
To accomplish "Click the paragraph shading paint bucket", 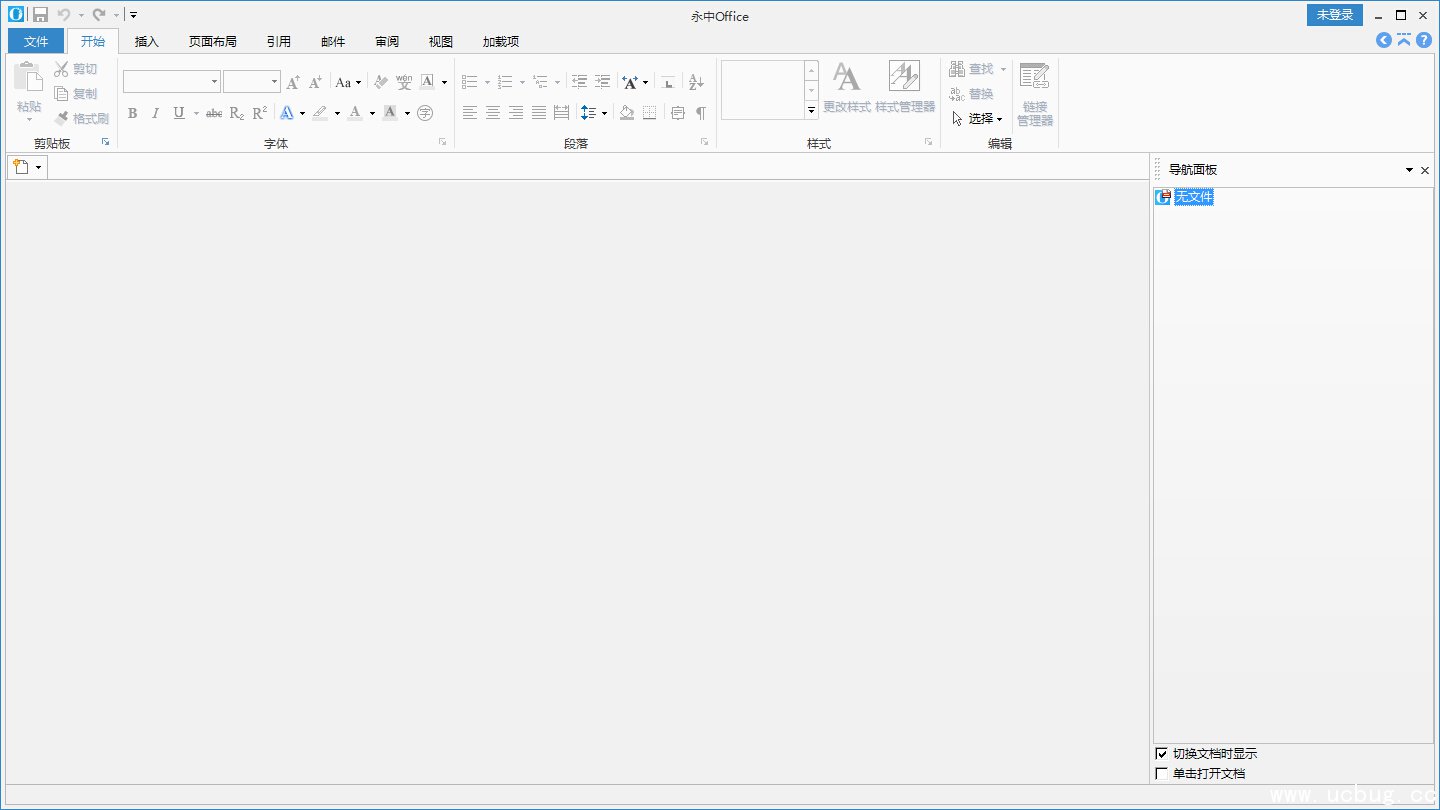I will tap(627, 113).
